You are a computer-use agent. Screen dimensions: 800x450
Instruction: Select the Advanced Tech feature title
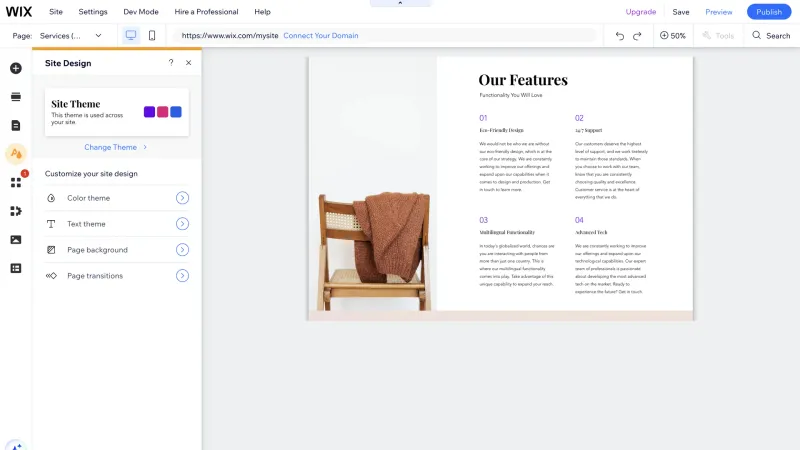[x=591, y=232]
